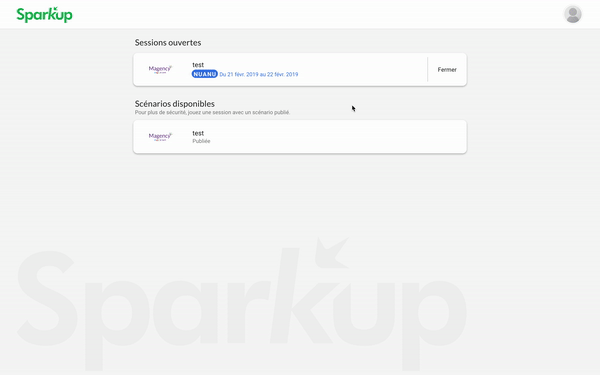Click the 'Publiée' status label
This screenshot has width=600, height=375.
[x=201, y=141]
